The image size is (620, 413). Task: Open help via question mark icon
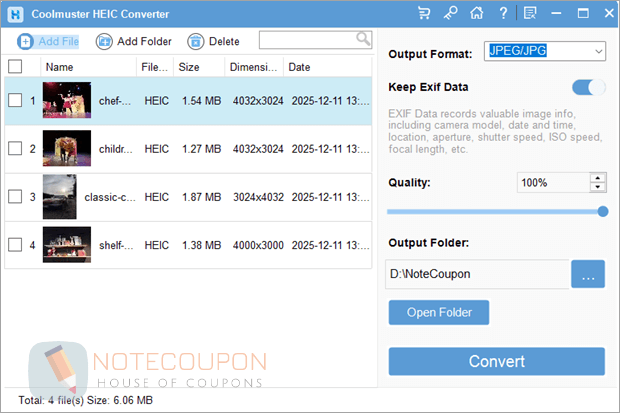(x=503, y=13)
